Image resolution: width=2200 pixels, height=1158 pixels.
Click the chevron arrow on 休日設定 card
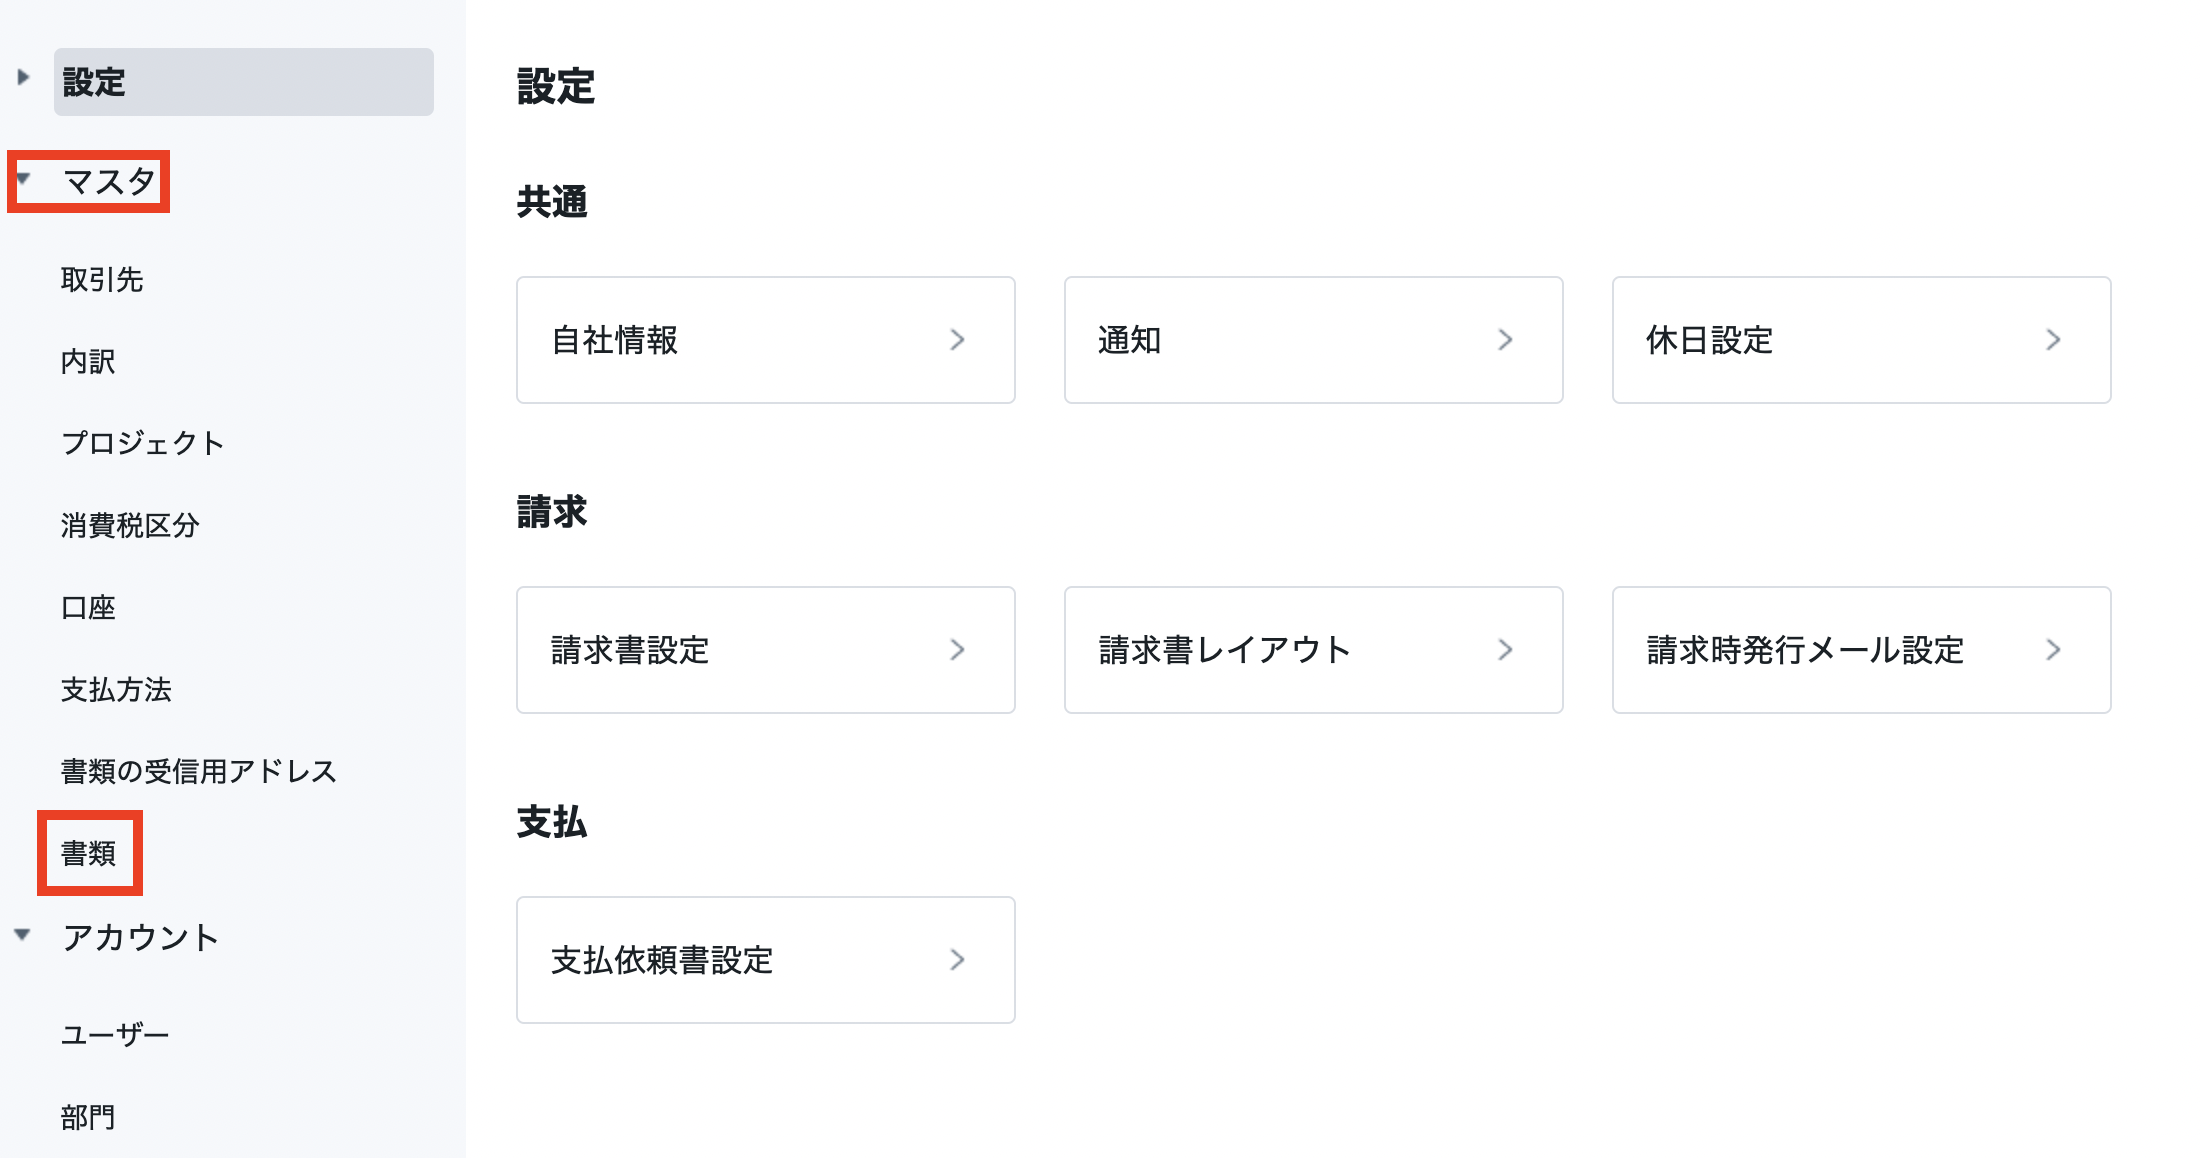pyautogui.click(x=2053, y=340)
